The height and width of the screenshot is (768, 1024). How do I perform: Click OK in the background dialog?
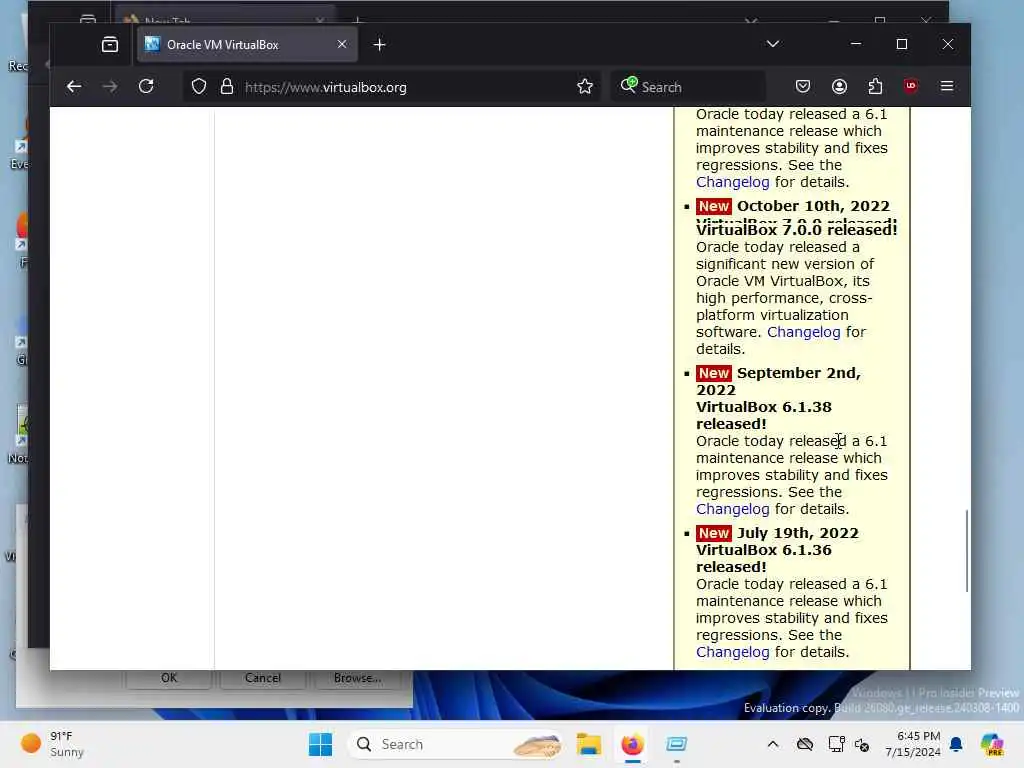click(x=168, y=678)
